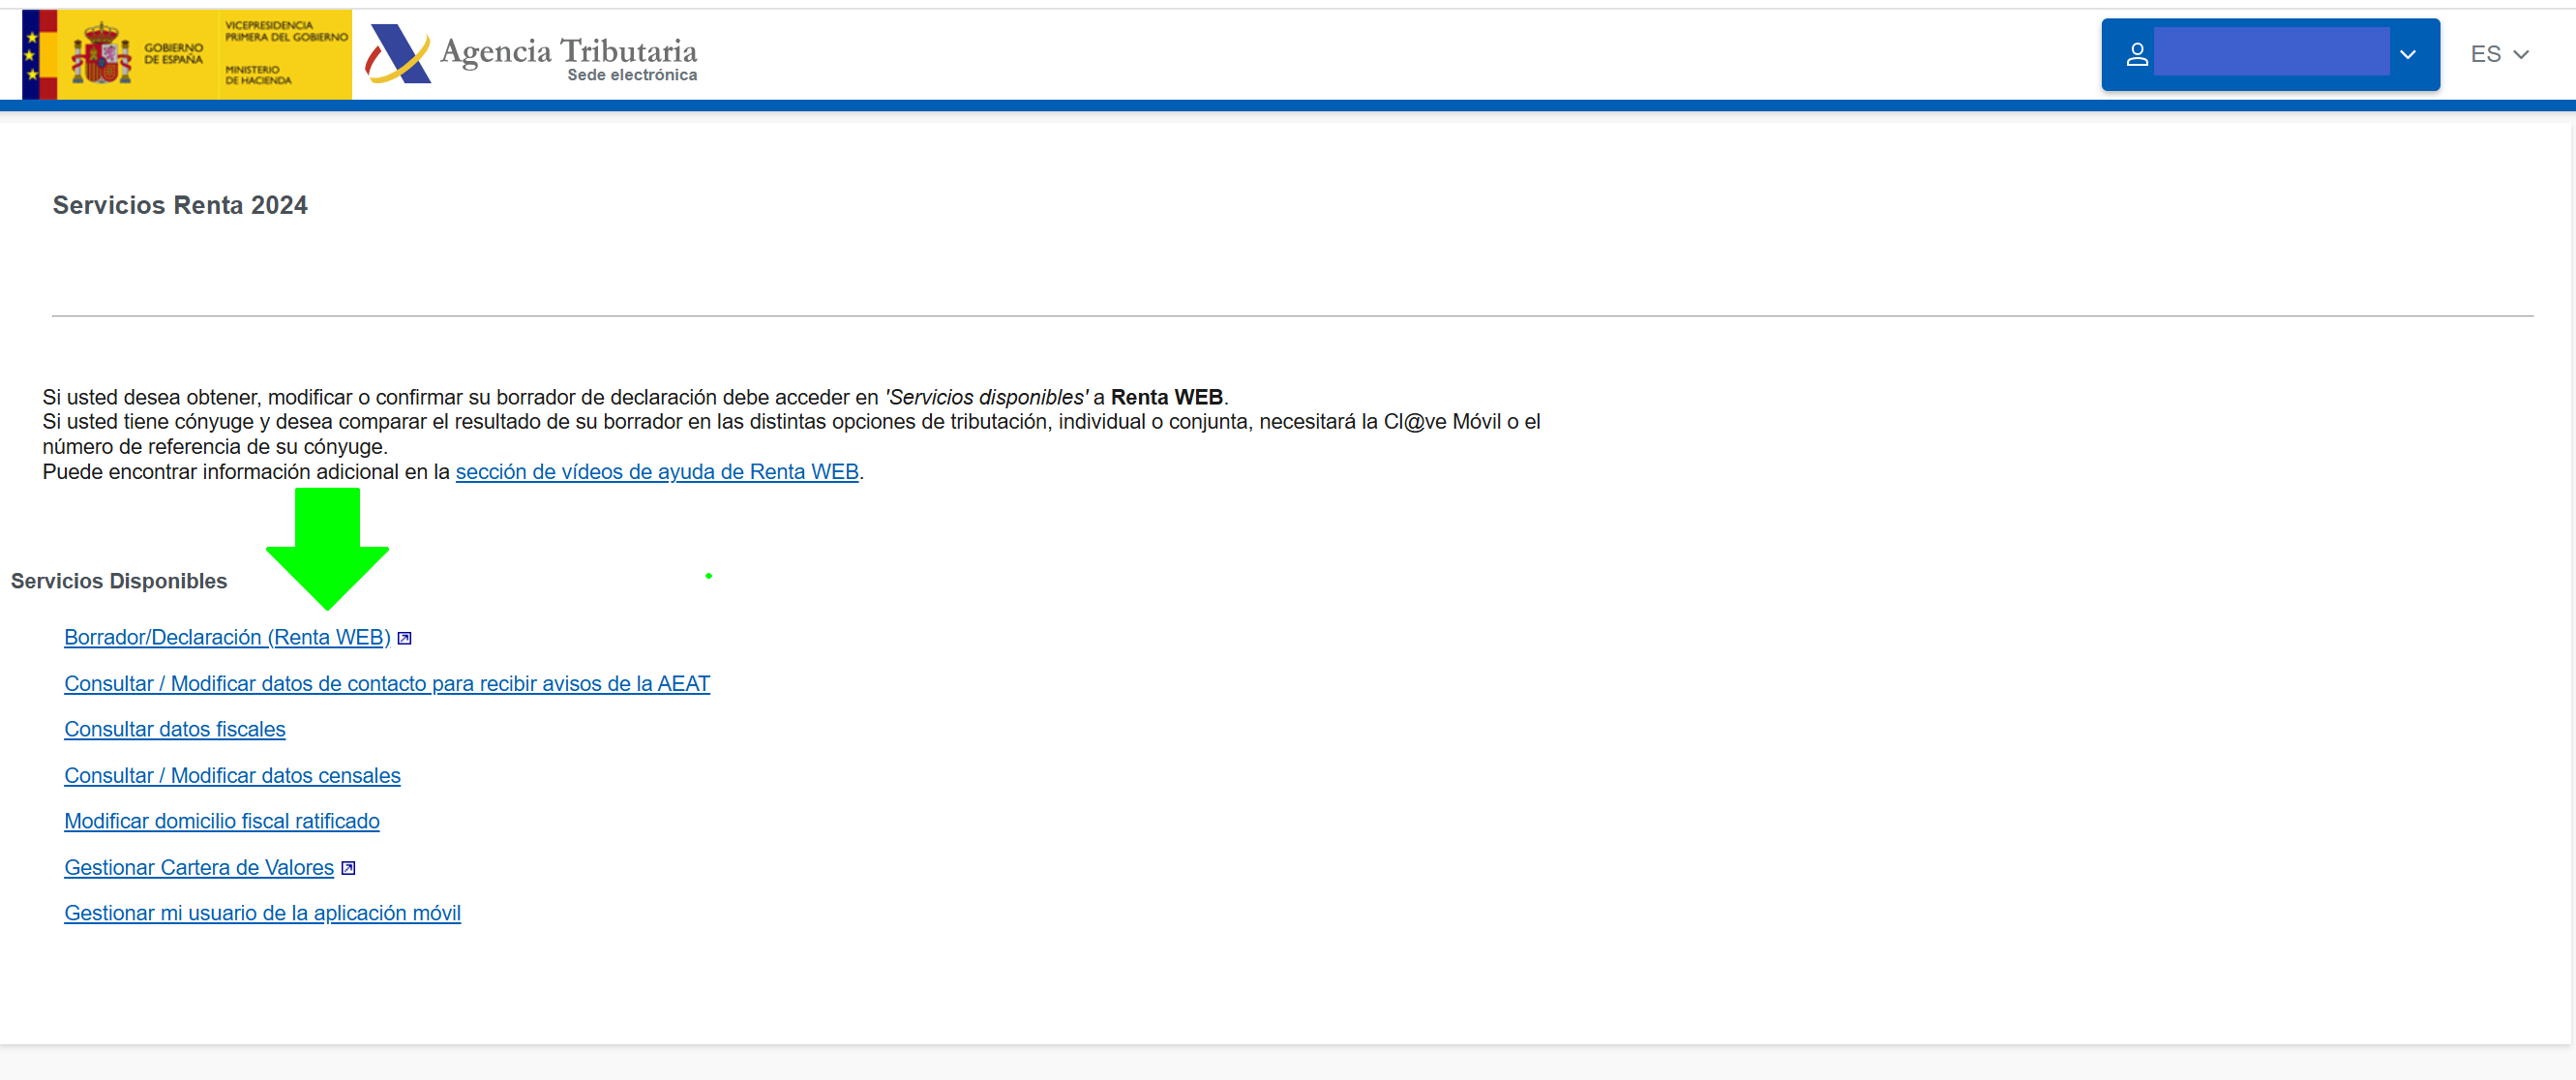Click the Agencia Tributaria logo emblem
2576x1080 pixels.
397,54
